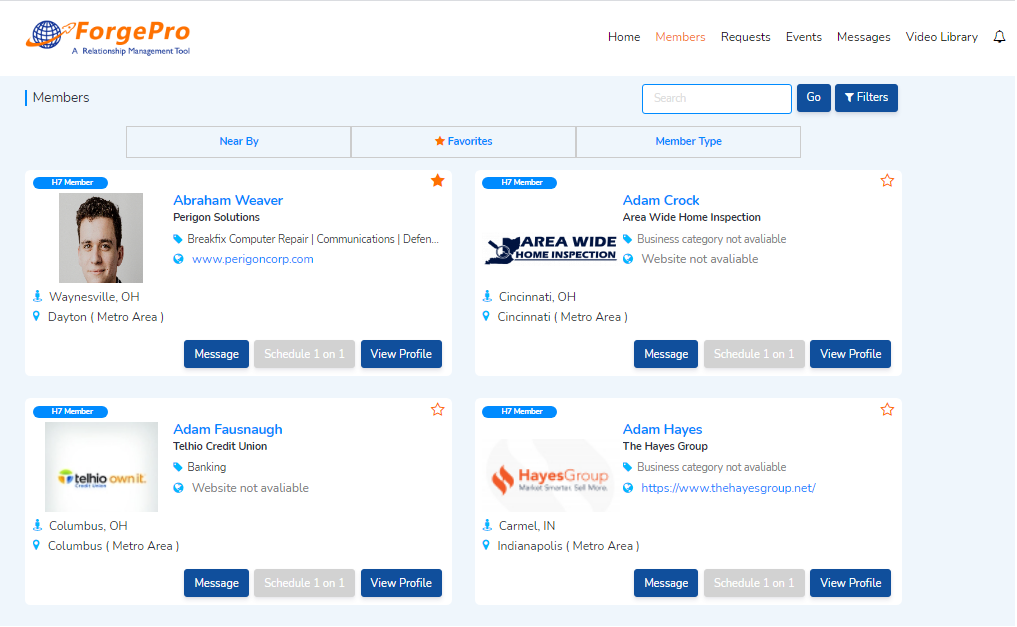Focus the member Search field
Image resolution: width=1017 pixels, height=627 pixels.
pyautogui.click(x=716, y=99)
